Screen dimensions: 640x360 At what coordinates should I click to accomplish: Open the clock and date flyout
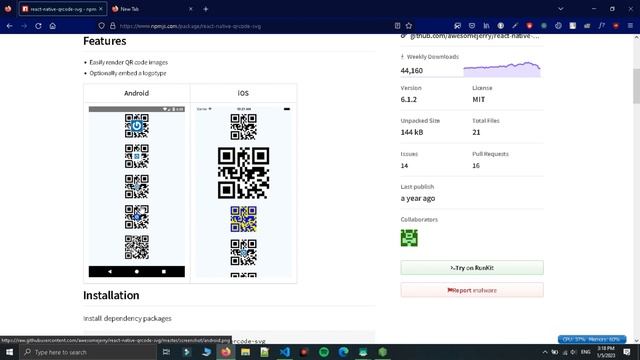coord(606,352)
